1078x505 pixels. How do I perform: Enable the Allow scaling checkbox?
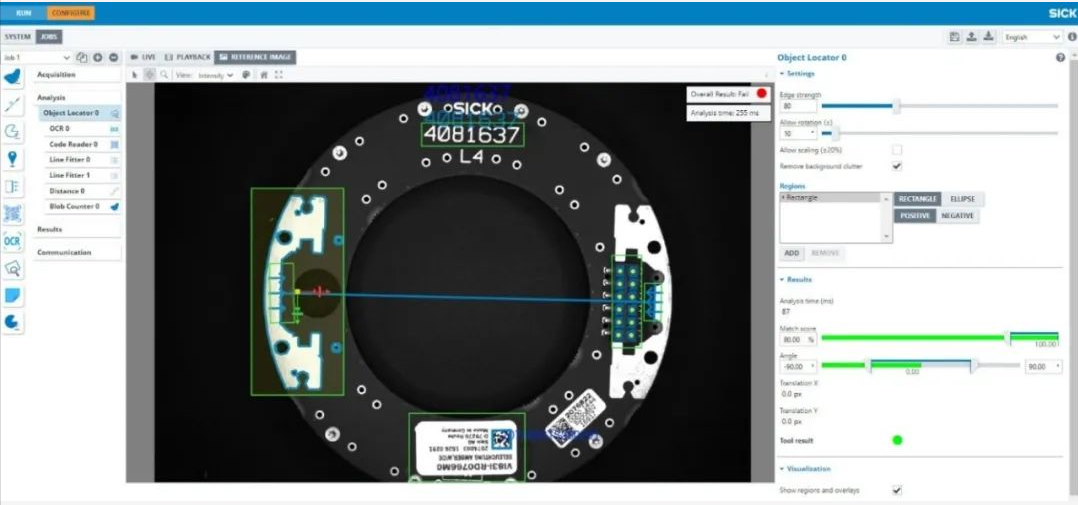896,150
